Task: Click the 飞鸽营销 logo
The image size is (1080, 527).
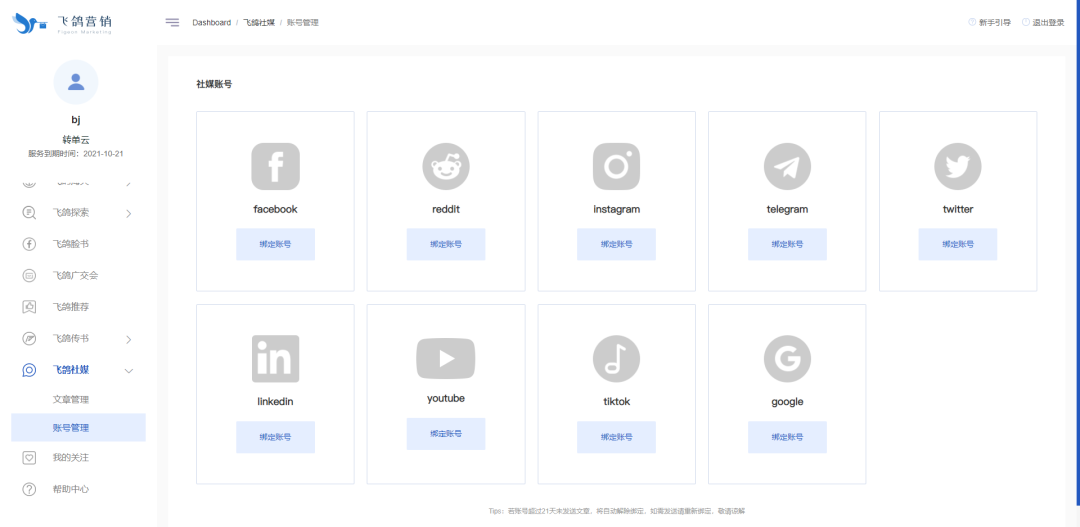Action: coord(63,23)
